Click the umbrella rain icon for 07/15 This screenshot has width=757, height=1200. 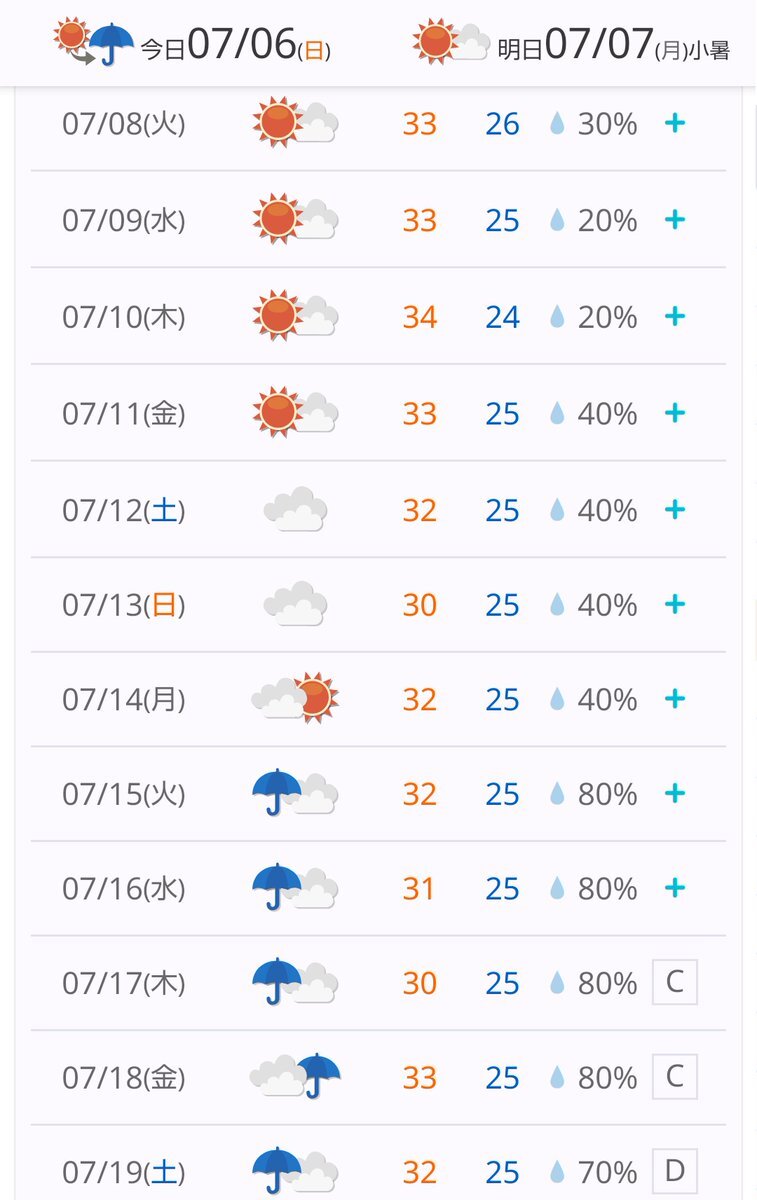pos(295,793)
